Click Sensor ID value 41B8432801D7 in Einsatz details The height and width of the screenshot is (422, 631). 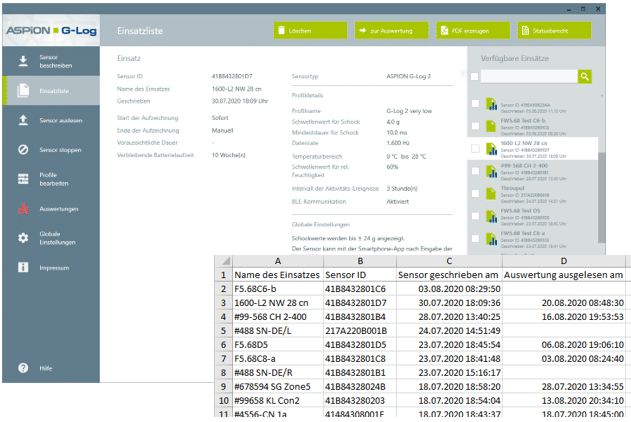(x=232, y=76)
